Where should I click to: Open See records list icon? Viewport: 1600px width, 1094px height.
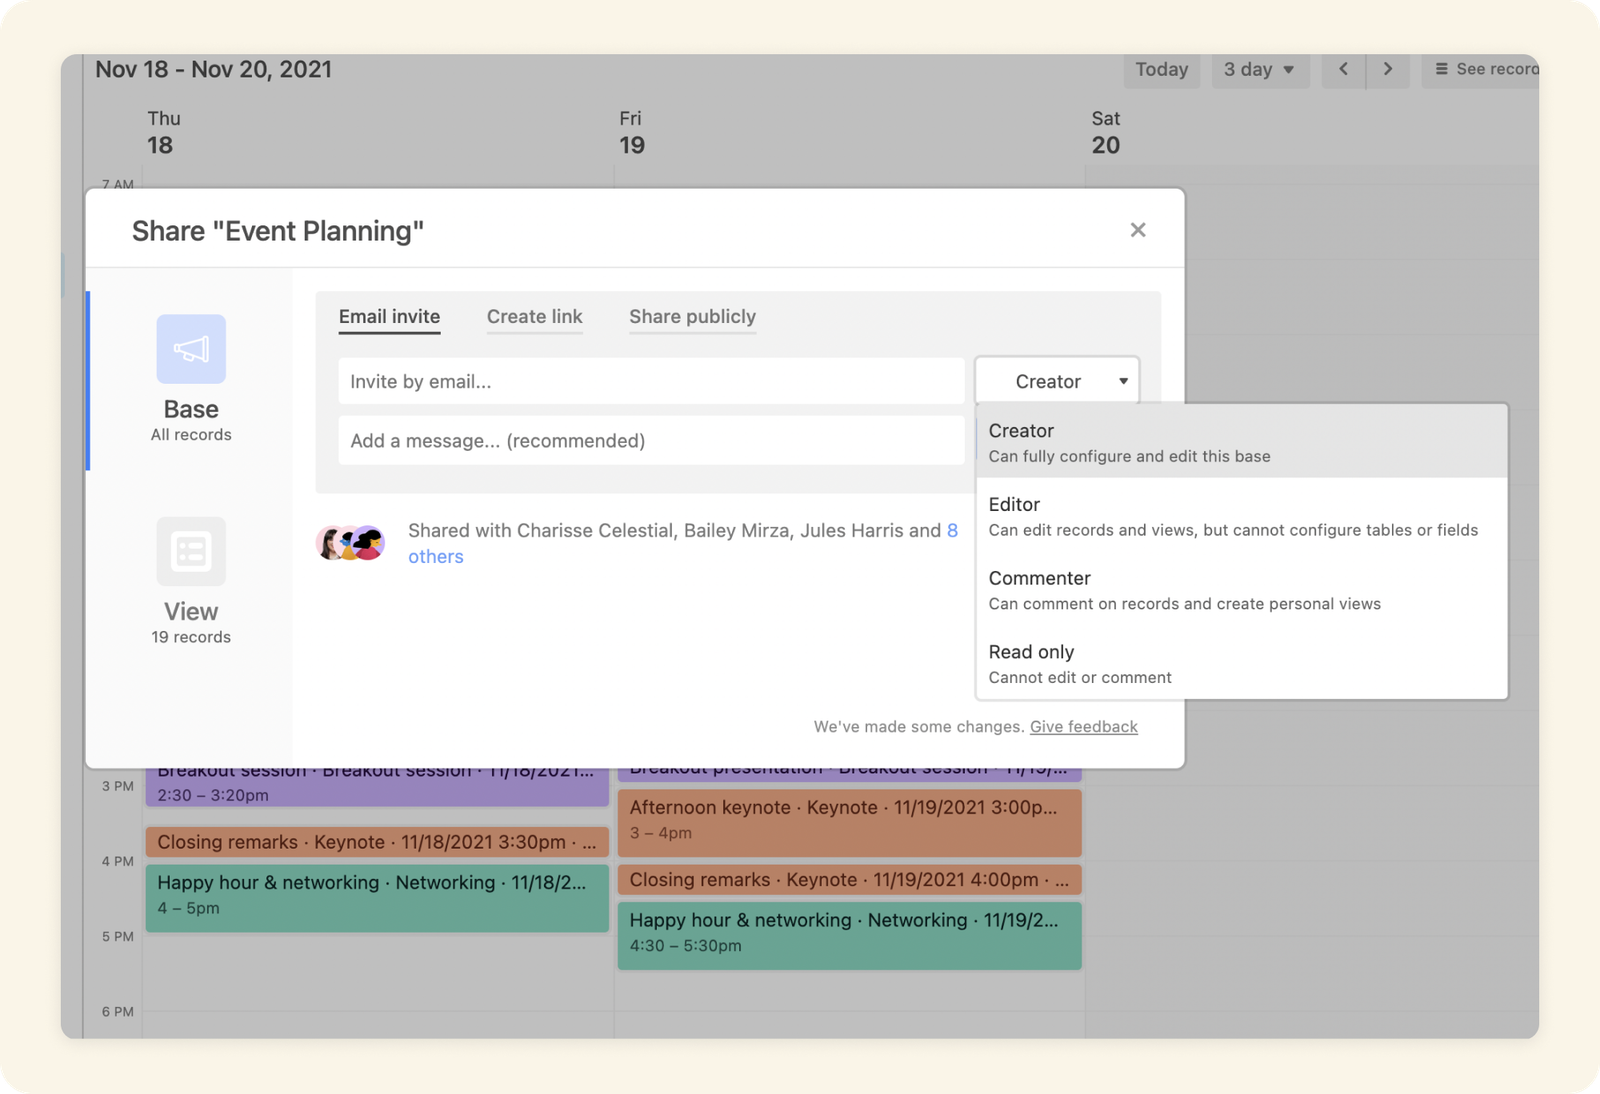tap(1442, 69)
